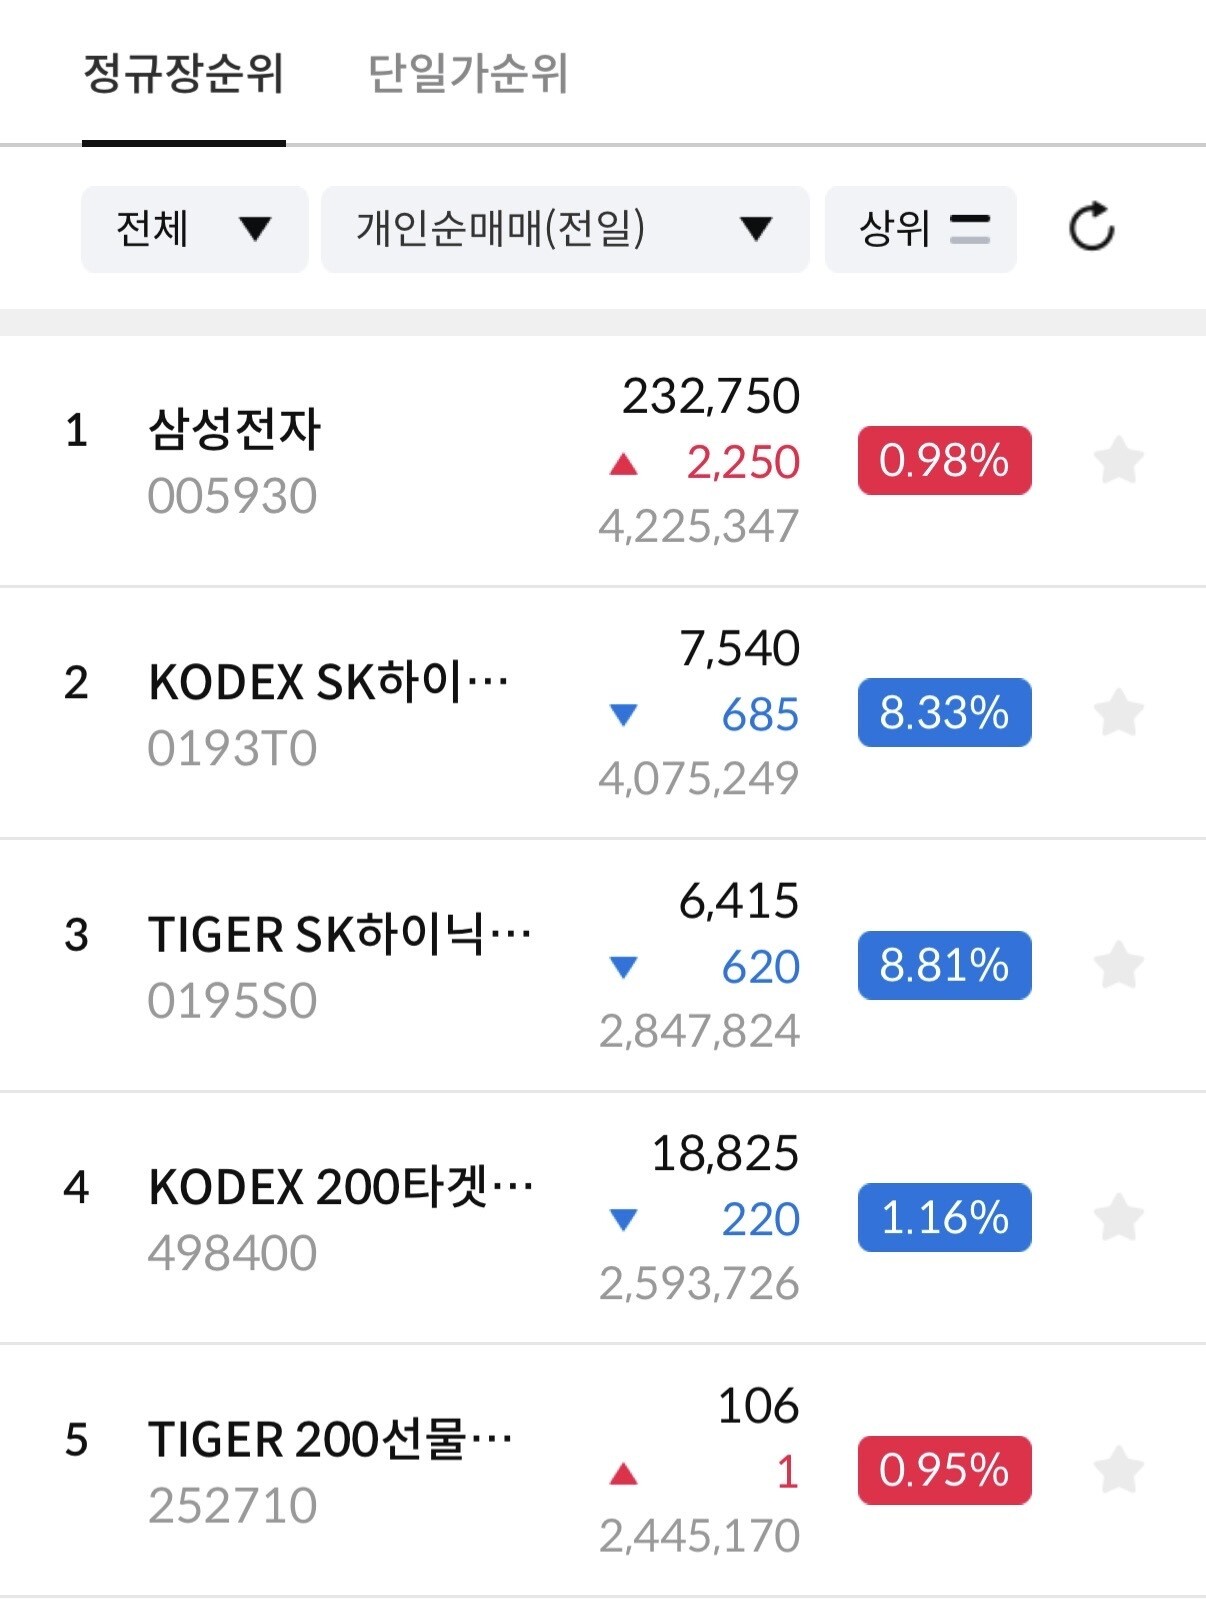Open KODEX SK하이 stock details

pos(603,713)
